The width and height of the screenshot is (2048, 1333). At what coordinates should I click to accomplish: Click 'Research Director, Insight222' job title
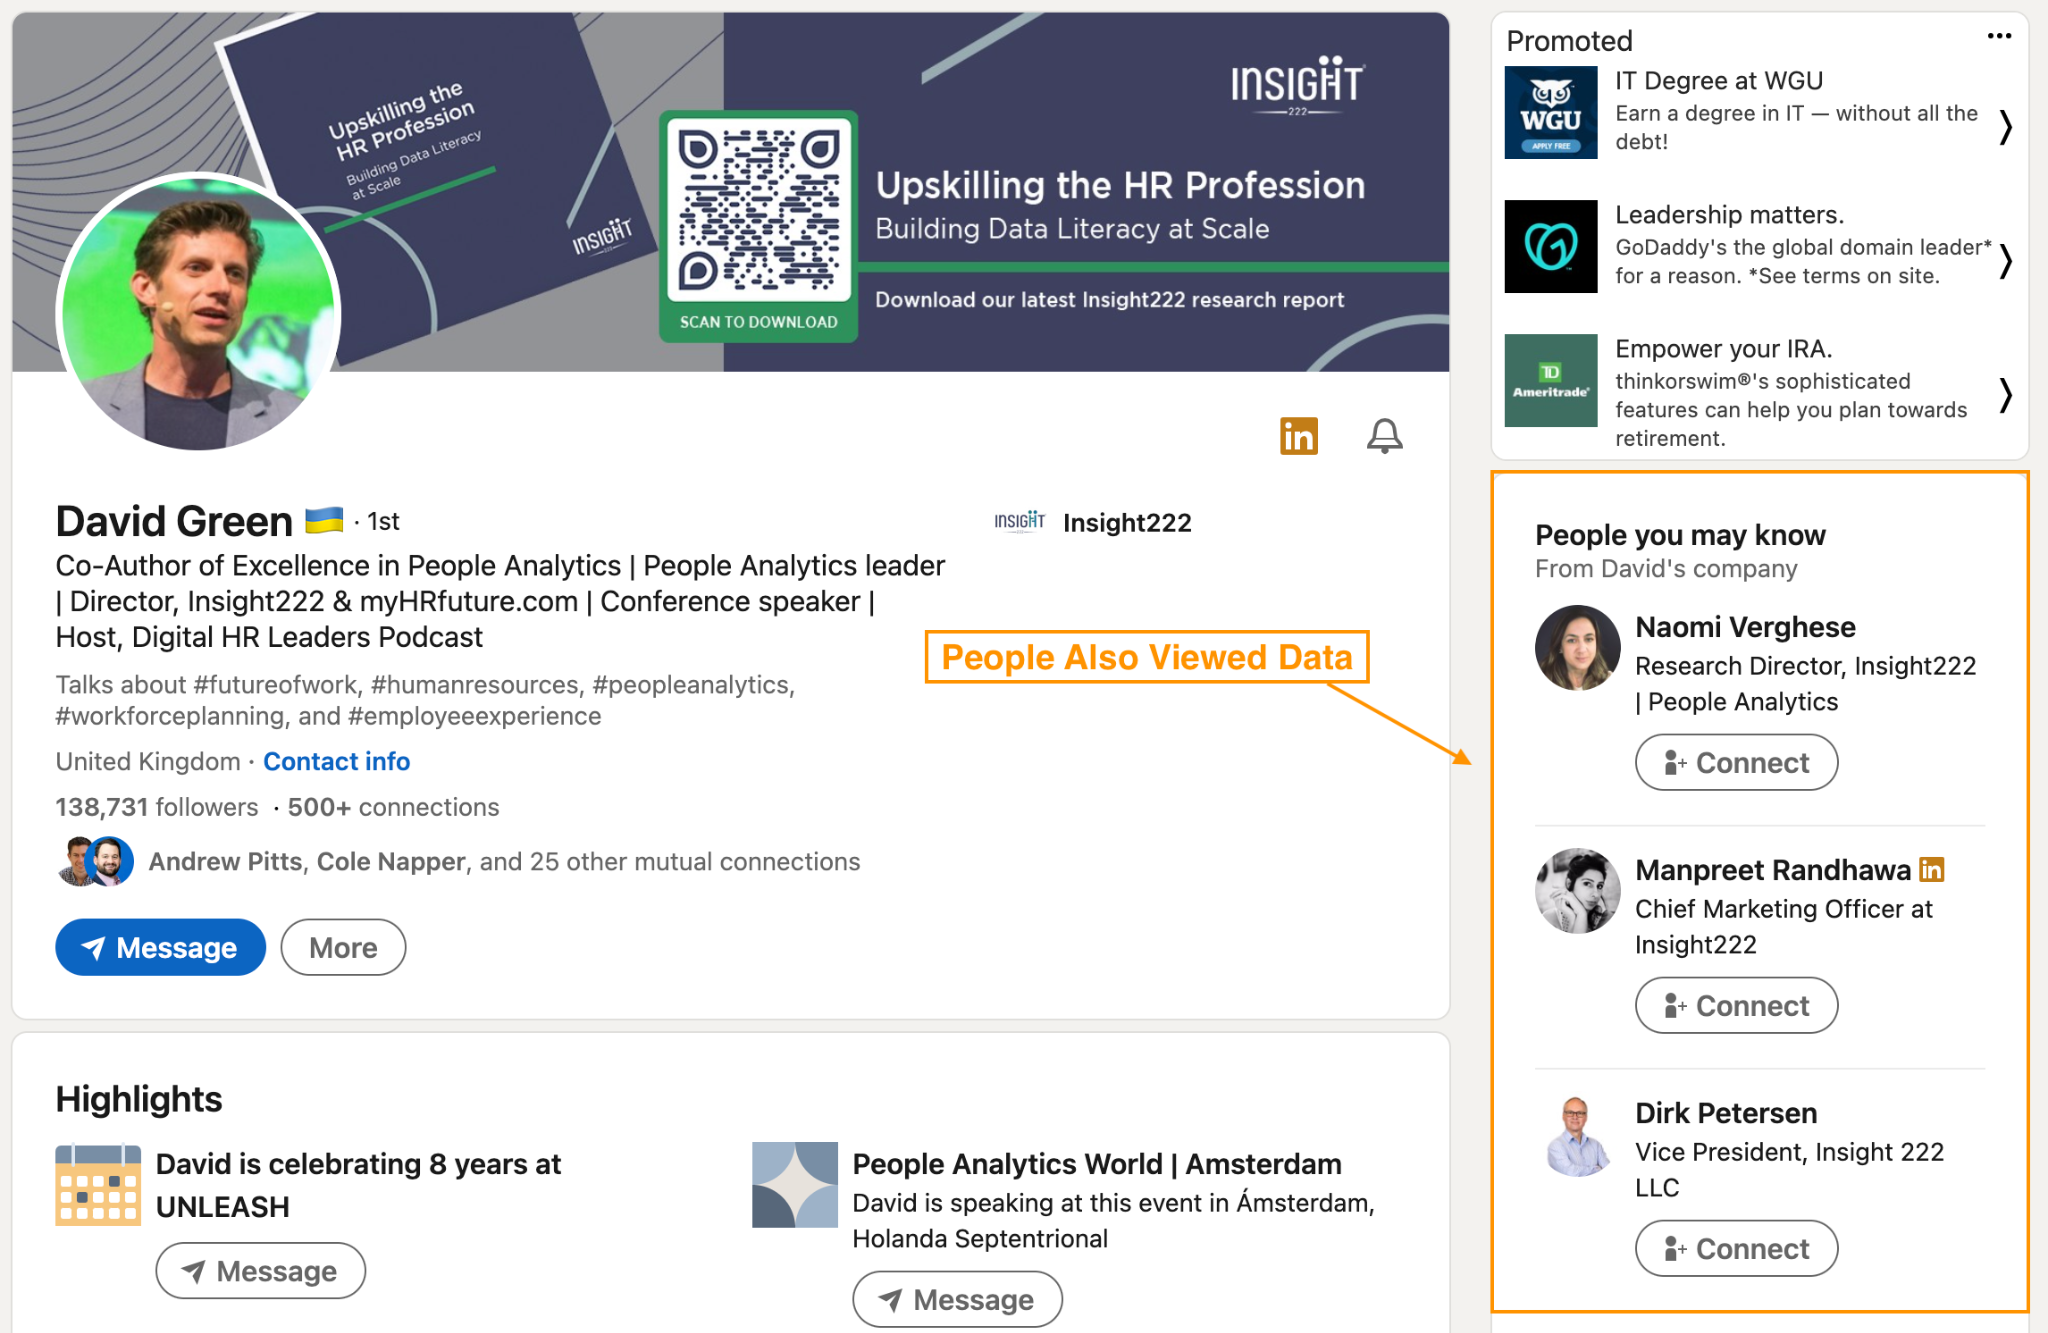click(x=1805, y=684)
